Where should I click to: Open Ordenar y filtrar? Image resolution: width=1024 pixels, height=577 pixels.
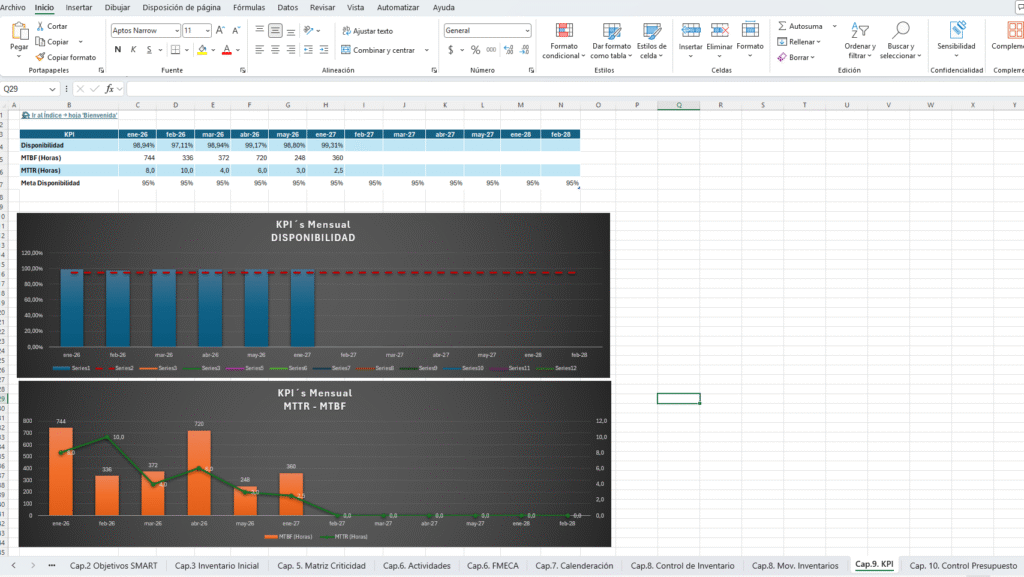[x=859, y=40]
